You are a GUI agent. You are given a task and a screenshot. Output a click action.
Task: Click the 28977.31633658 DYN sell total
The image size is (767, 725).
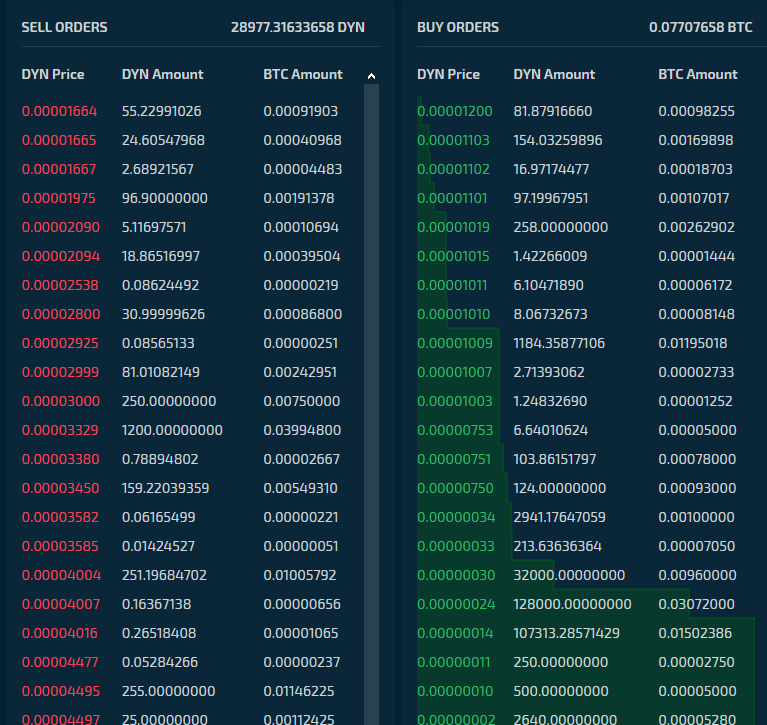tap(298, 27)
